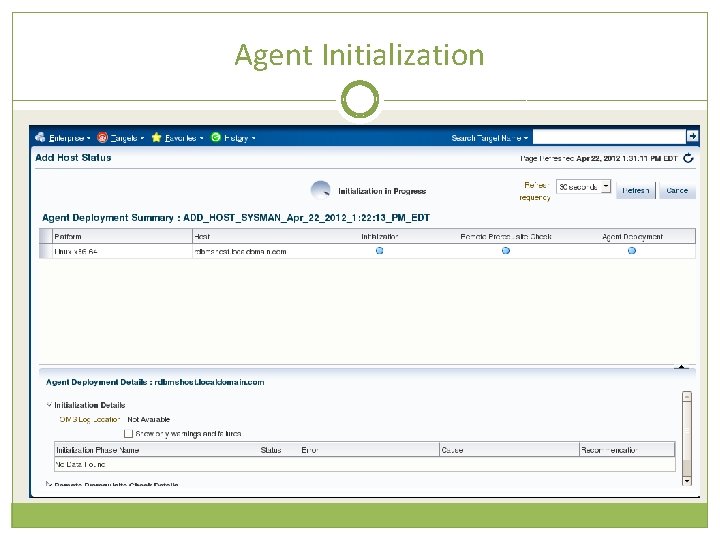Click the Error column header
Viewport: 720px width, 540px height.
[309, 450]
